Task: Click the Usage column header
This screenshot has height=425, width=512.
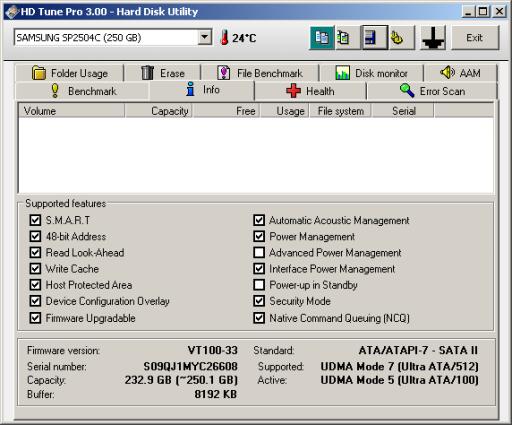Action: (x=285, y=111)
